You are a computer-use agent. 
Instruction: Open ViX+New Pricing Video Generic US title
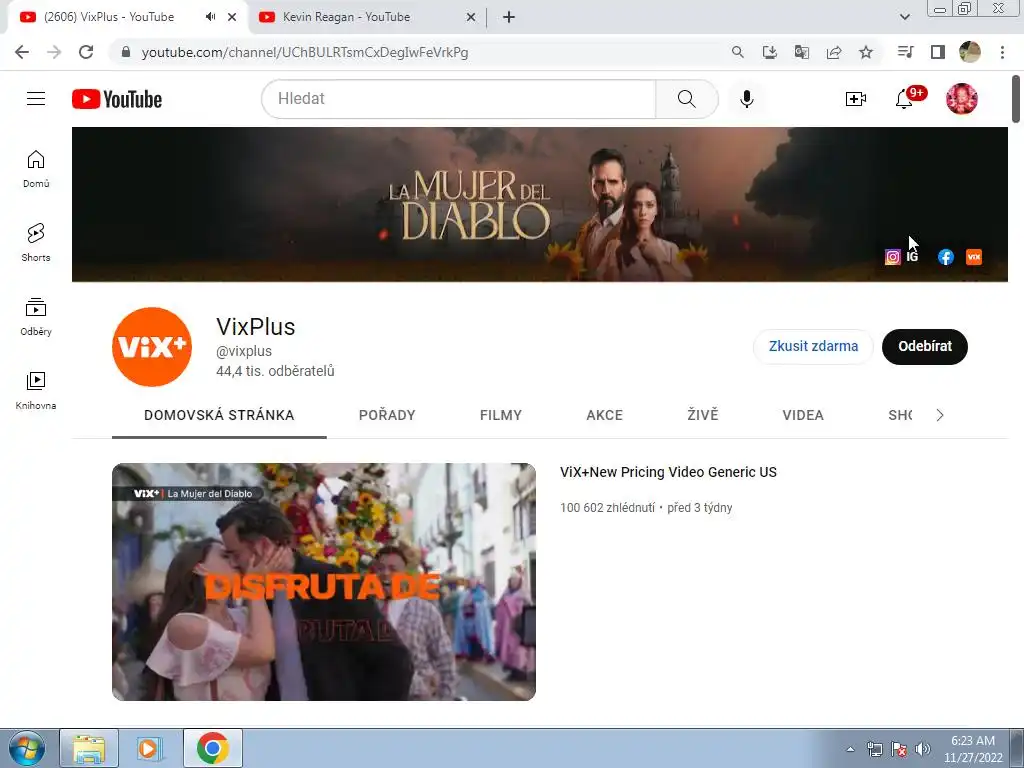tap(669, 472)
